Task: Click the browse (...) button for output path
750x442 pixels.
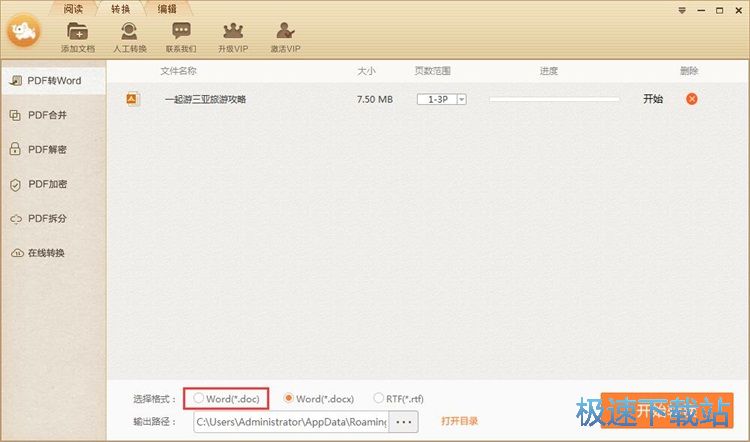Action: pos(404,422)
